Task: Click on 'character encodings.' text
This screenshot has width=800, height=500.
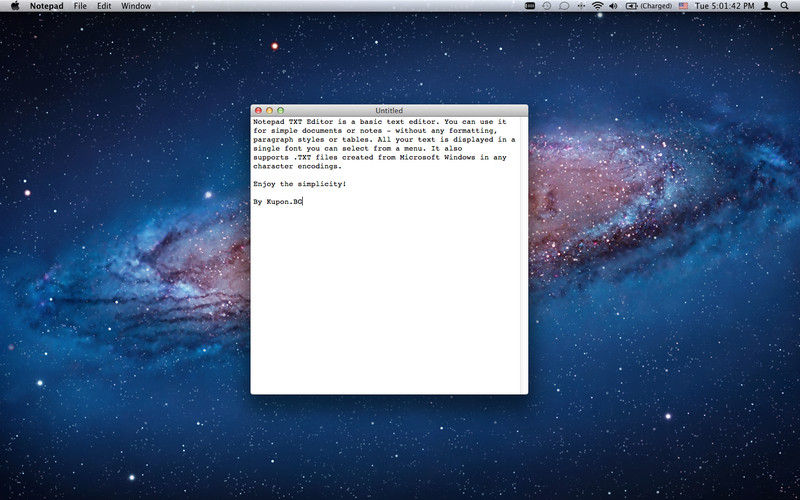Action: tap(297, 167)
